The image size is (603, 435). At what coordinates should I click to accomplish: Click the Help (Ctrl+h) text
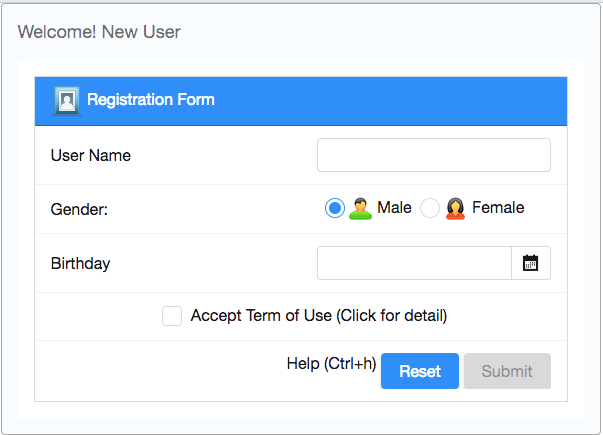pos(331,363)
